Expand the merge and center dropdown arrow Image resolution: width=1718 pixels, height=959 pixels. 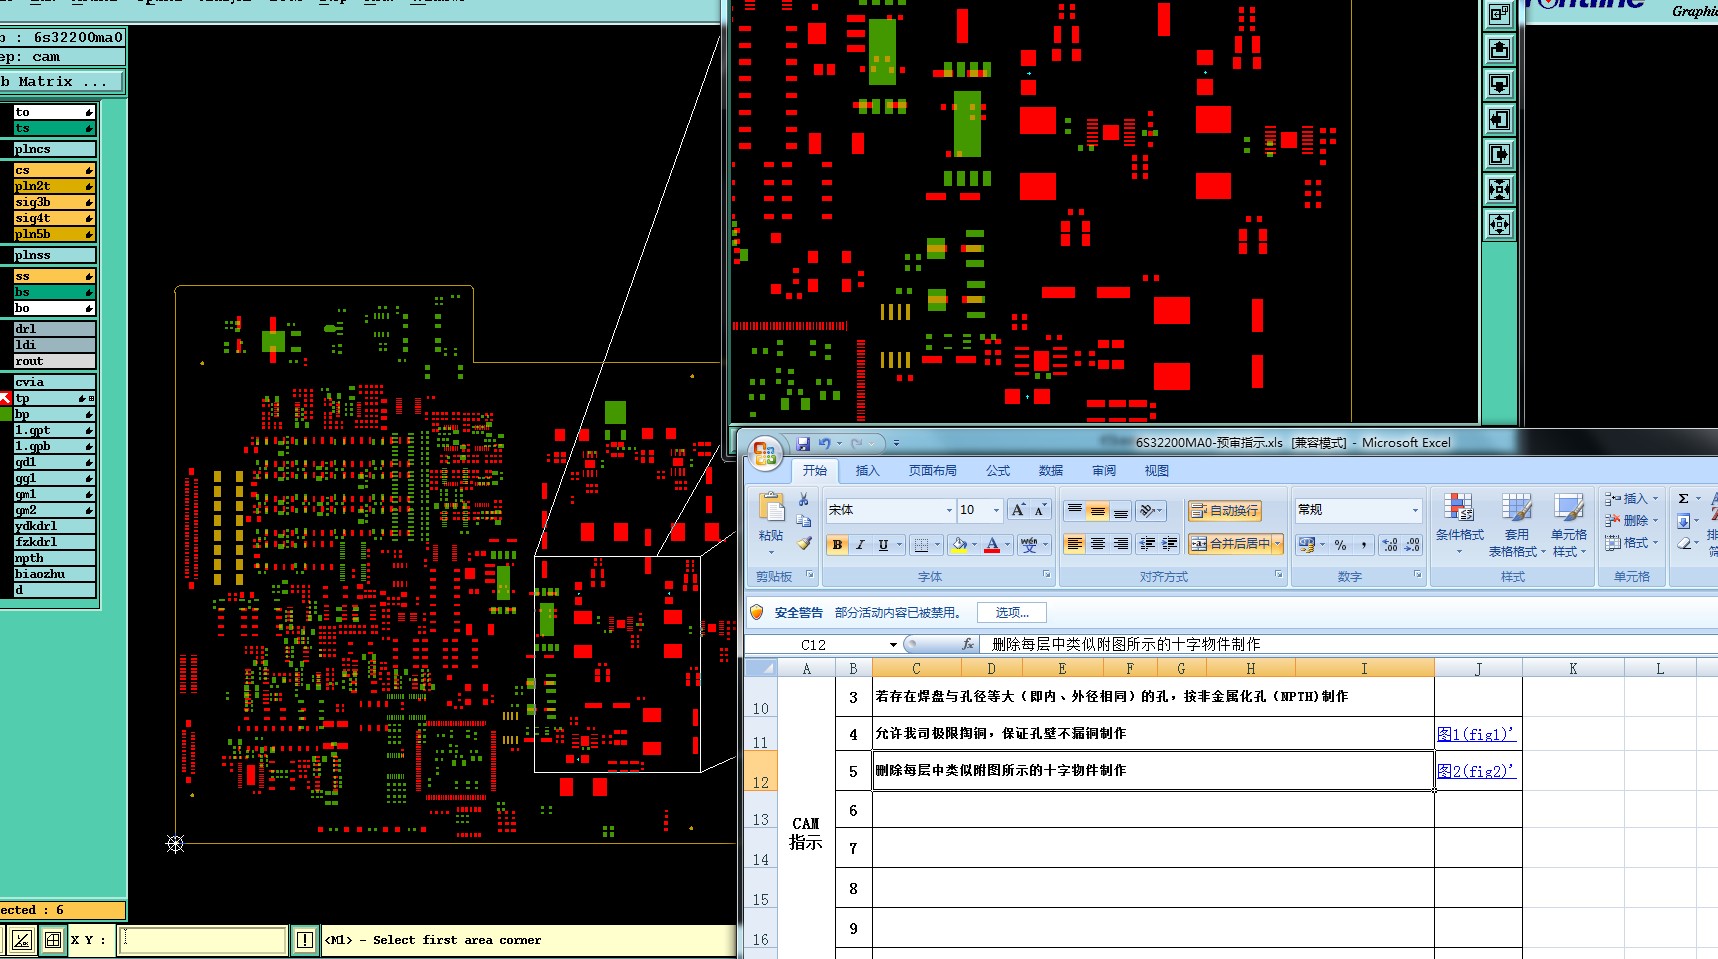point(1277,544)
